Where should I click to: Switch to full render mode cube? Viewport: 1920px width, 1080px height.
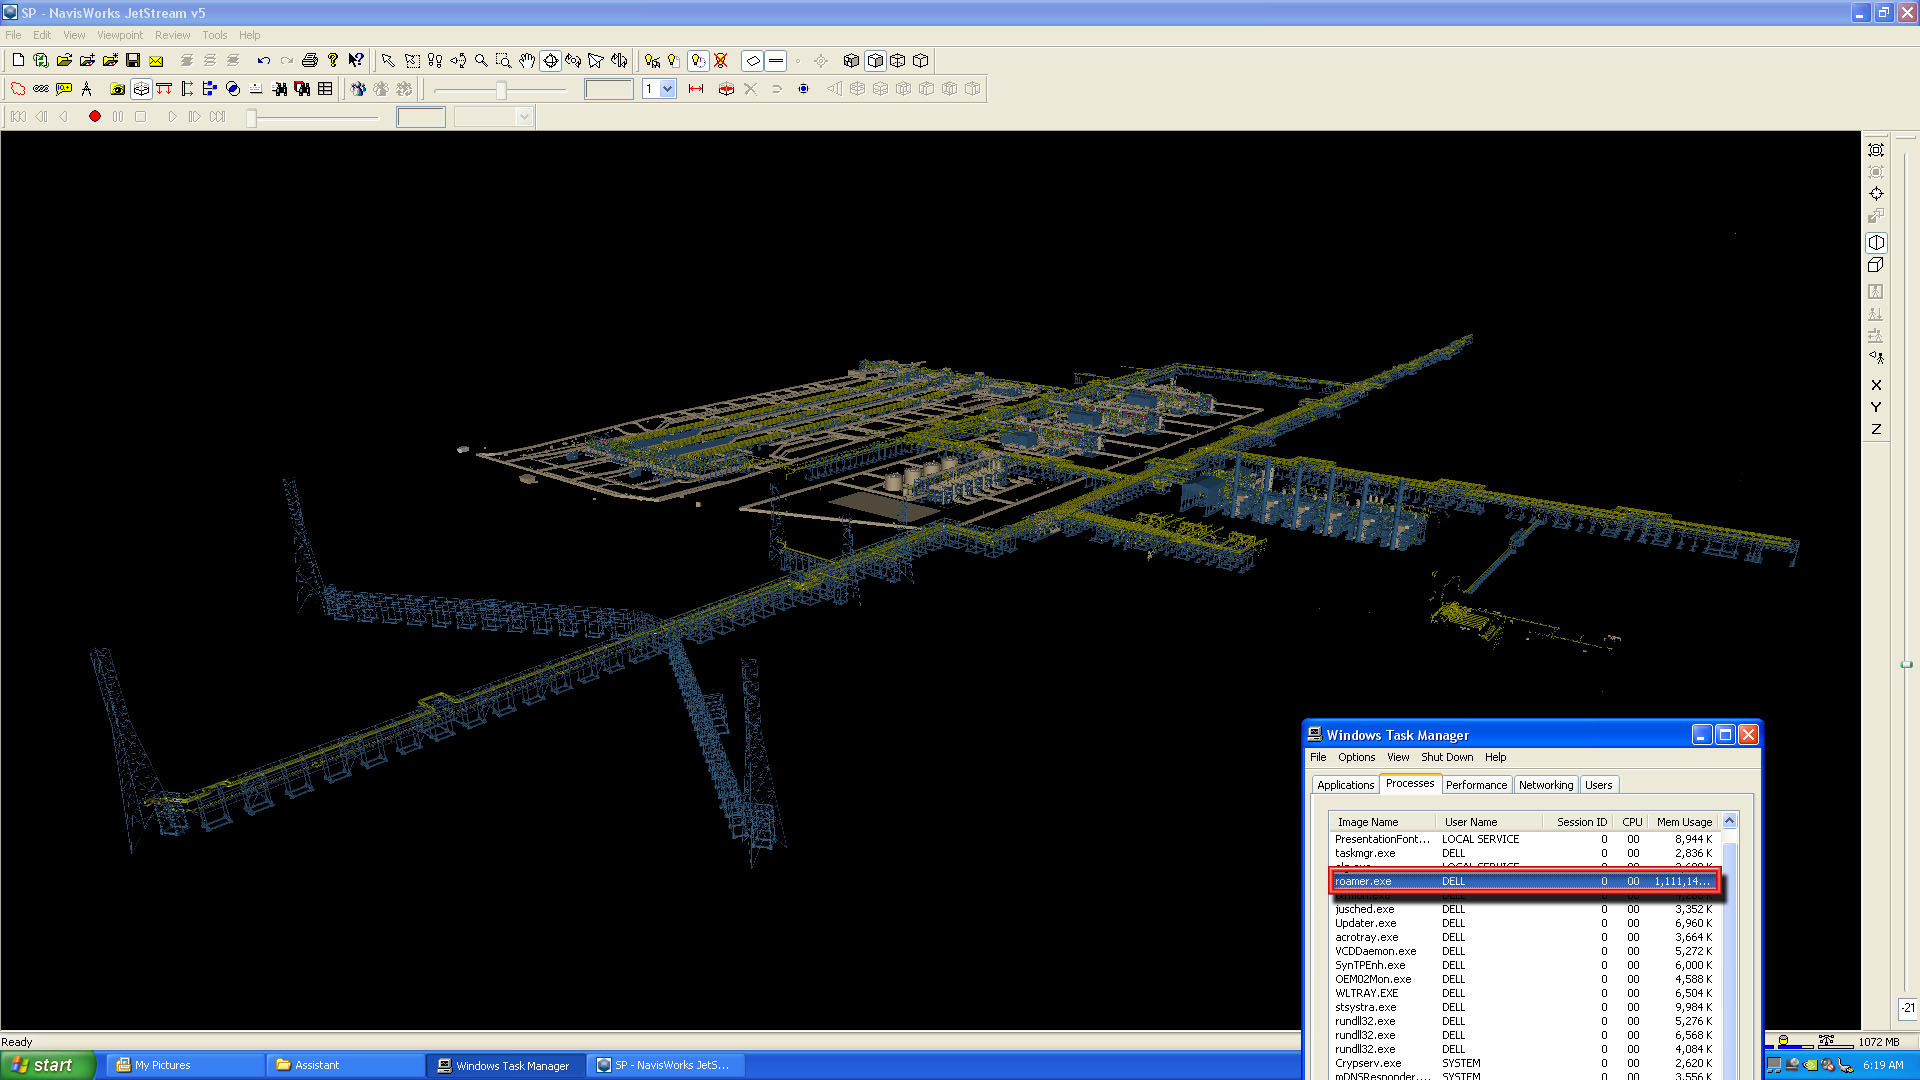851,61
